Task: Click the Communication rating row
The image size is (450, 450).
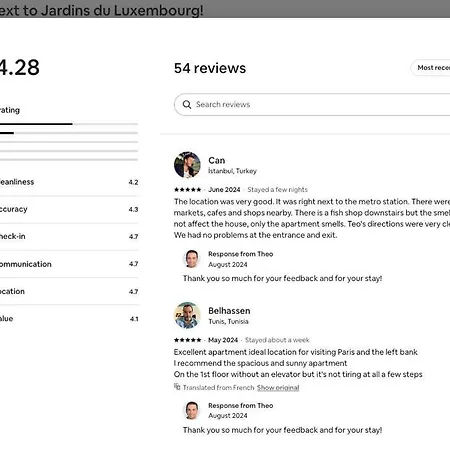Action: pos(69,264)
